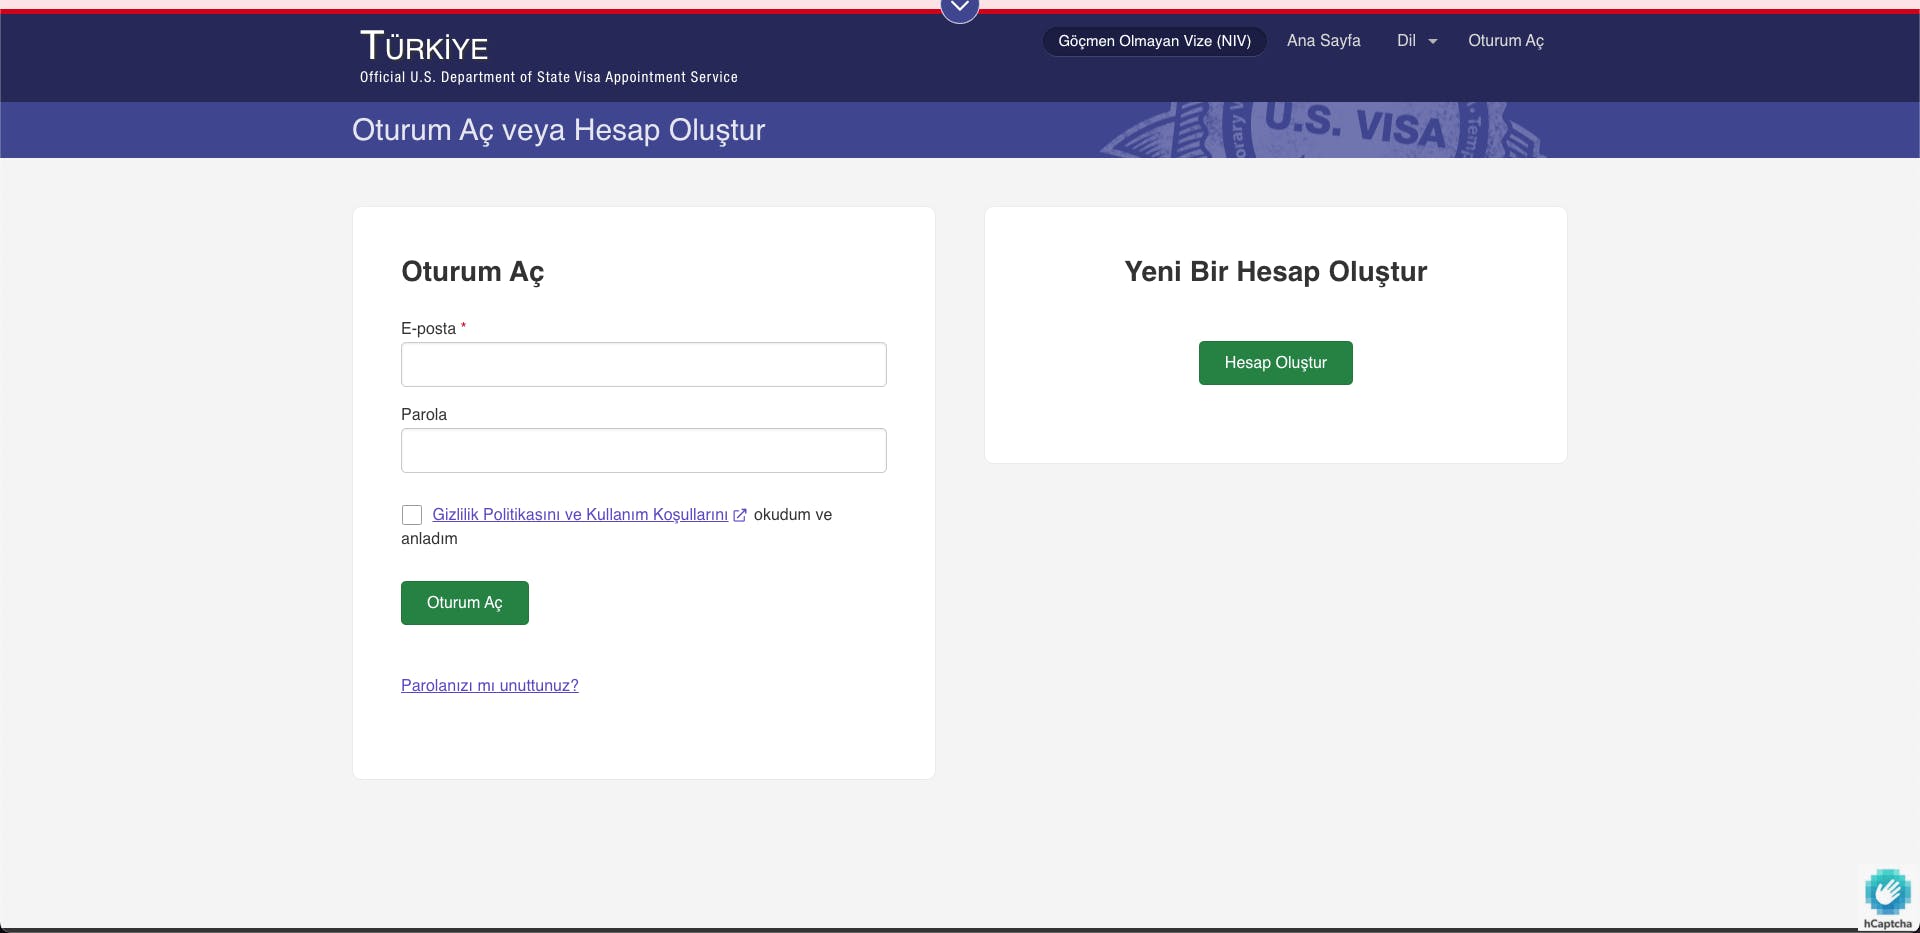Click the chevron-down circle at top center
1920x933 pixels.
click(x=959, y=9)
